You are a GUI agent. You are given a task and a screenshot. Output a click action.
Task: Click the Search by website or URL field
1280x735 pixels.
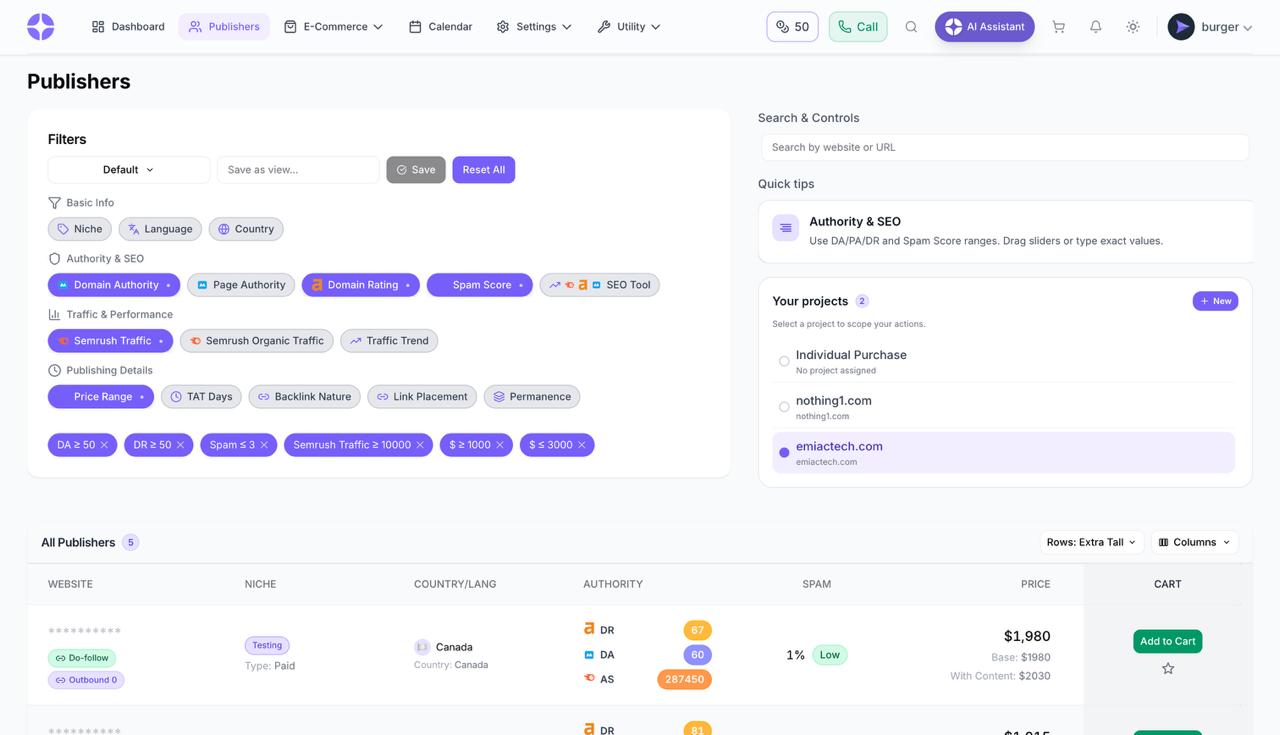[1004, 147]
